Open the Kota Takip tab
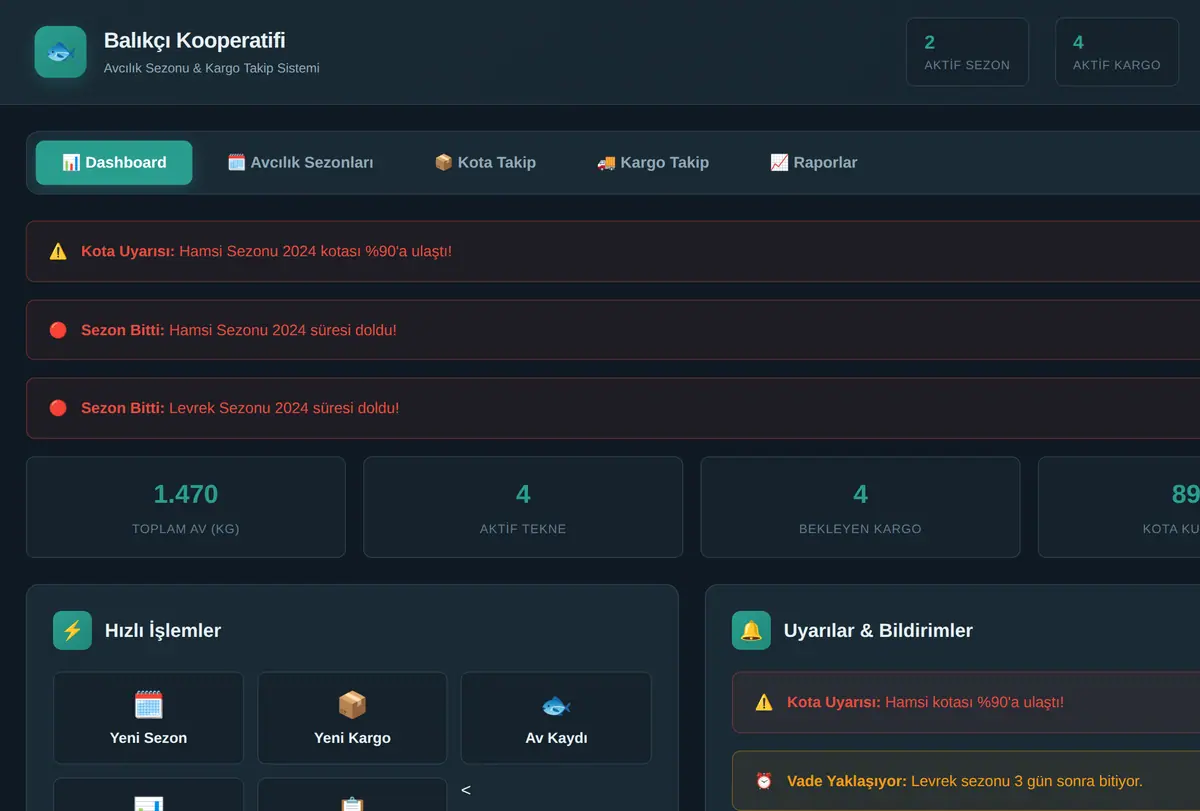This screenshot has width=1200, height=811. [485, 163]
